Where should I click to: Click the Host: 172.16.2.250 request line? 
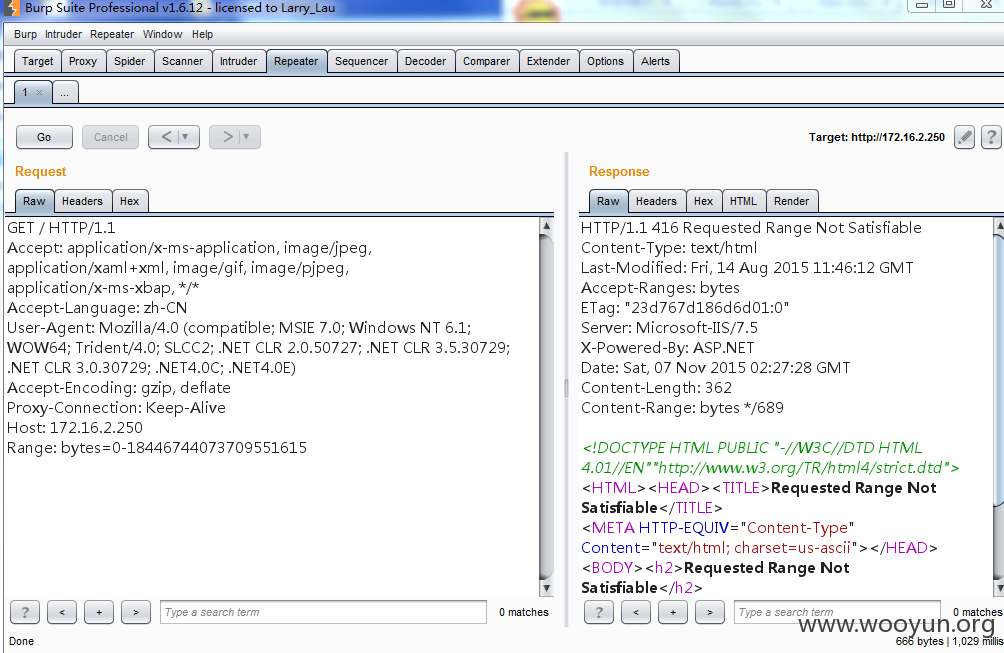point(75,428)
